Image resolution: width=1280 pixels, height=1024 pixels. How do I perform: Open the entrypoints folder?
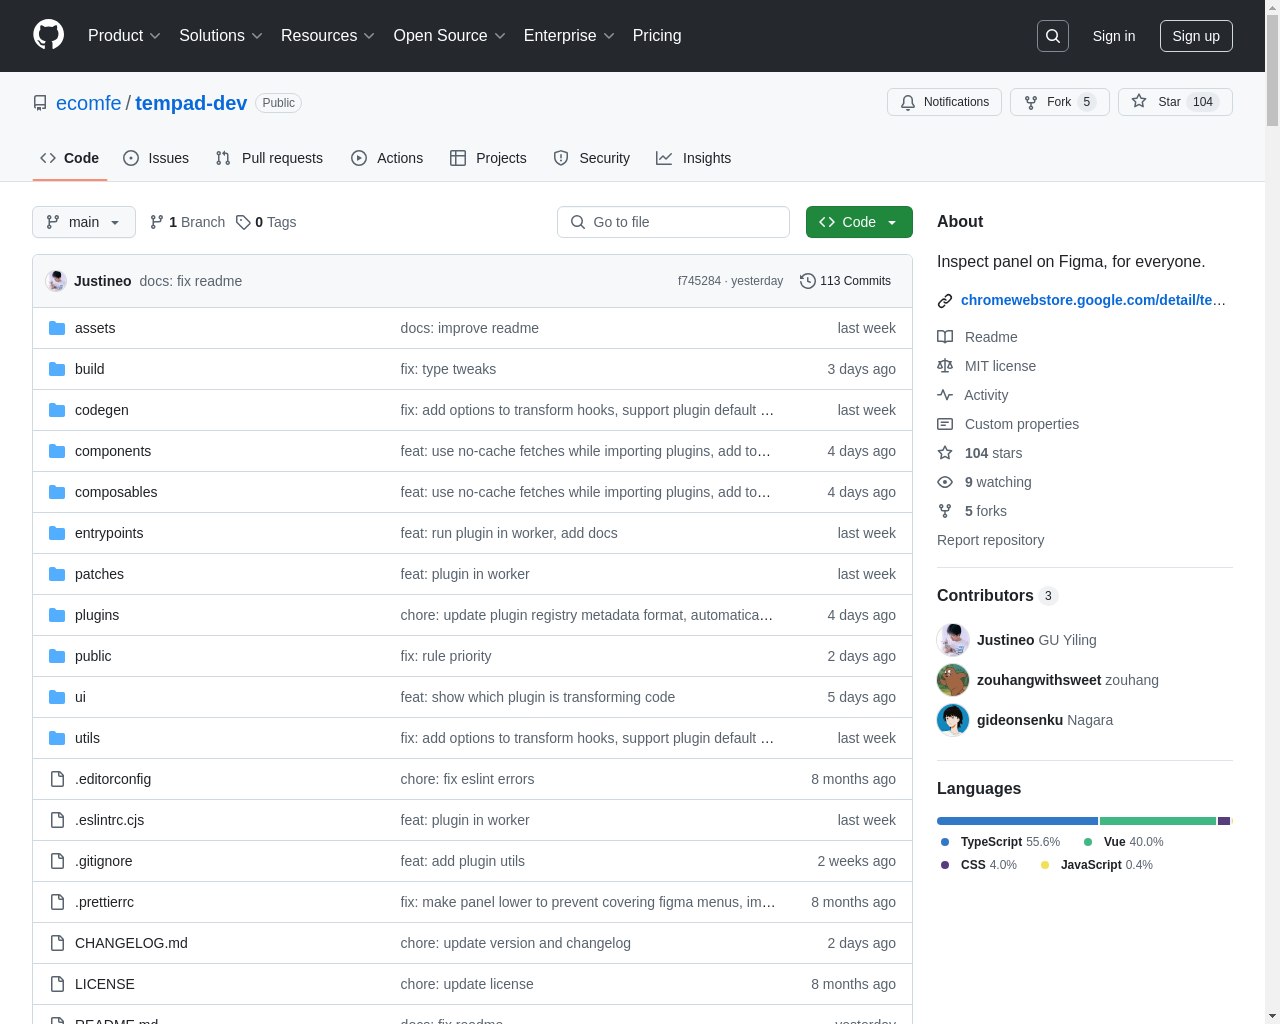coord(109,533)
